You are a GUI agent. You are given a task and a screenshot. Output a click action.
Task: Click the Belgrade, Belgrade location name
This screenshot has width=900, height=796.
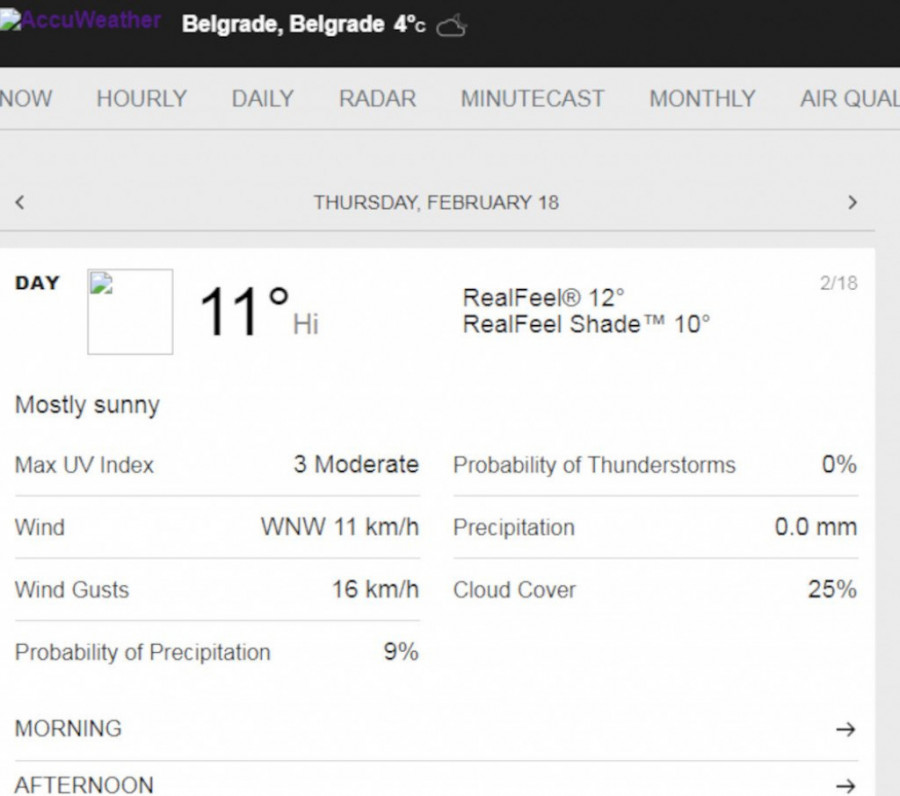point(282,25)
